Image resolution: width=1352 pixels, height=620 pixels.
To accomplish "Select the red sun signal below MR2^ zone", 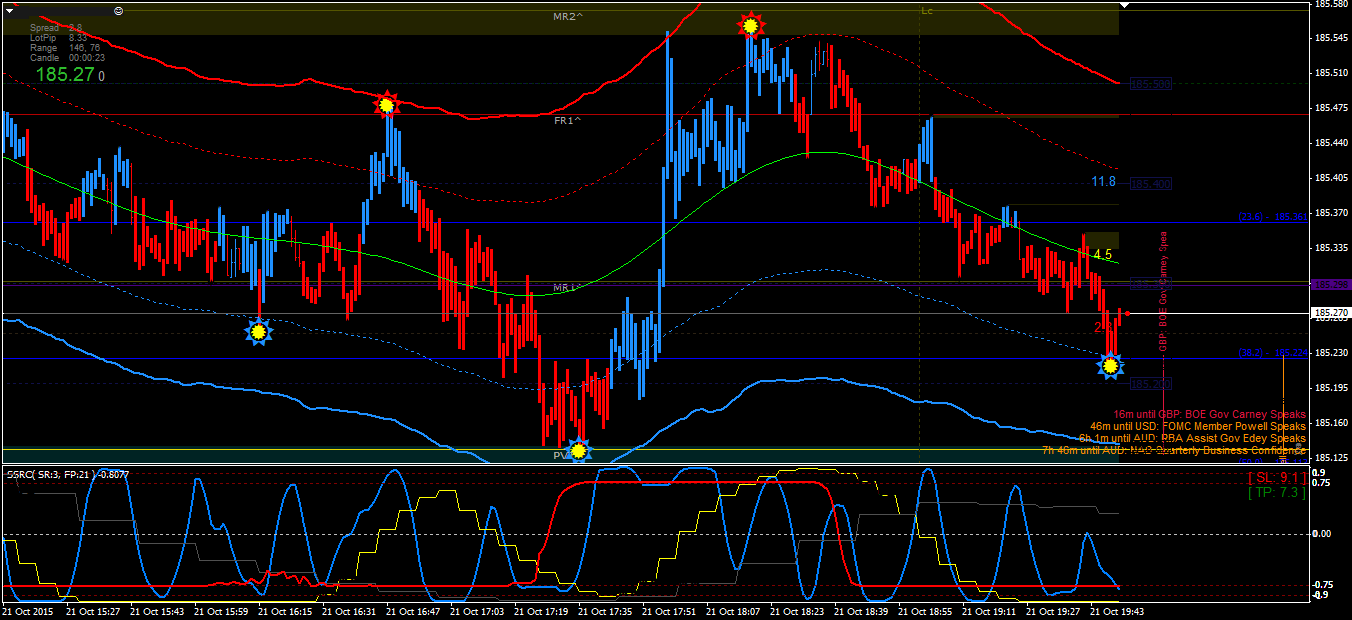I will (750, 25).
